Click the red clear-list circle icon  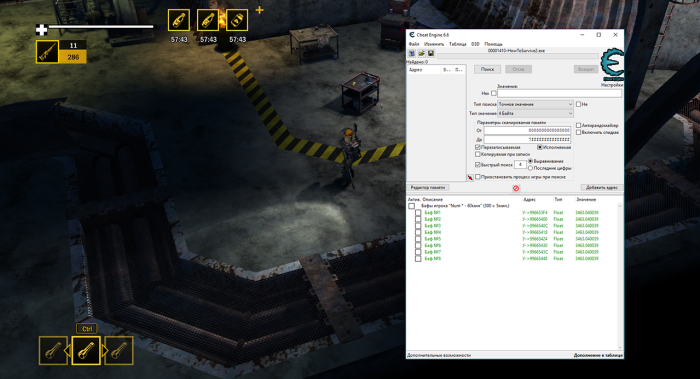(x=516, y=188)
